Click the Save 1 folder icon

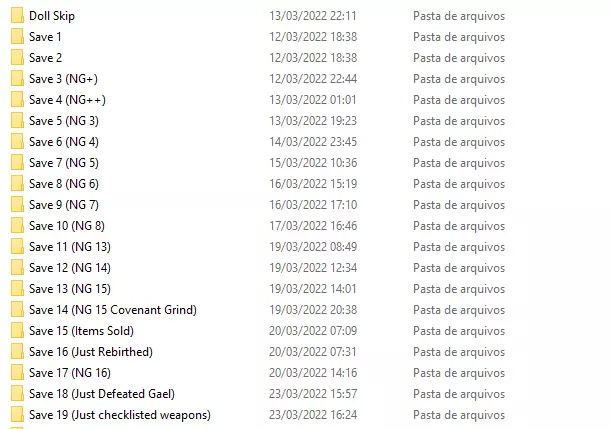point(17,37)
